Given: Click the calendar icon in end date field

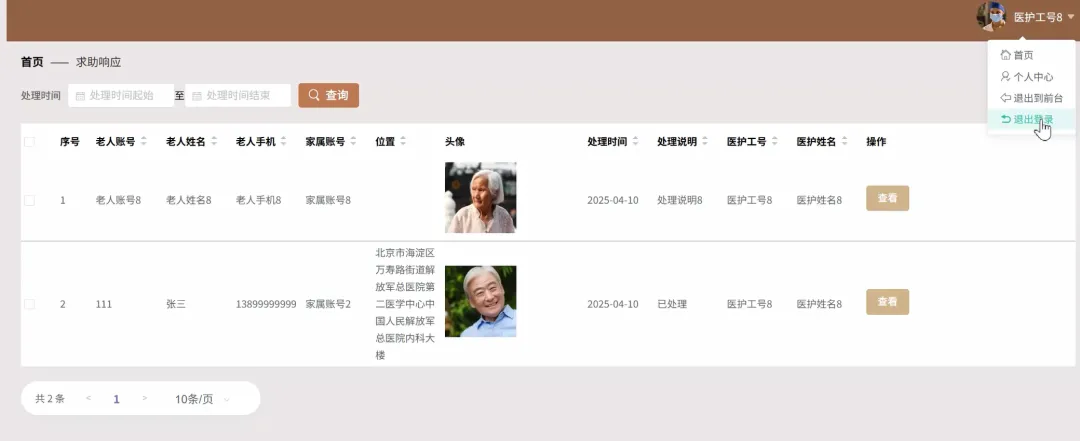Looking at the screenshot, I should pos(197,96).
